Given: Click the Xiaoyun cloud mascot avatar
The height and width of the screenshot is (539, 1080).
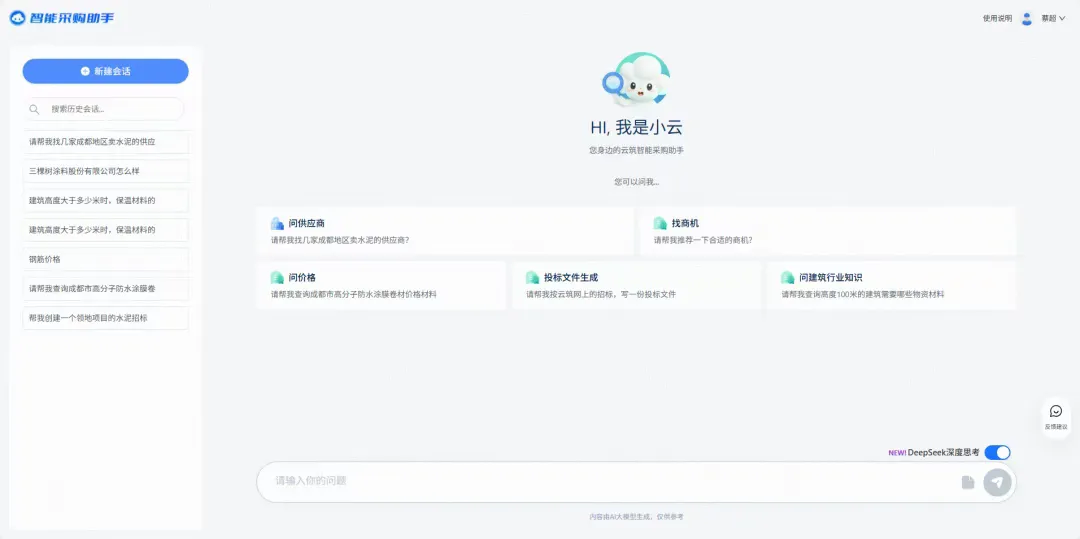Looking at the screenshot, I should (x=637, y=81).
